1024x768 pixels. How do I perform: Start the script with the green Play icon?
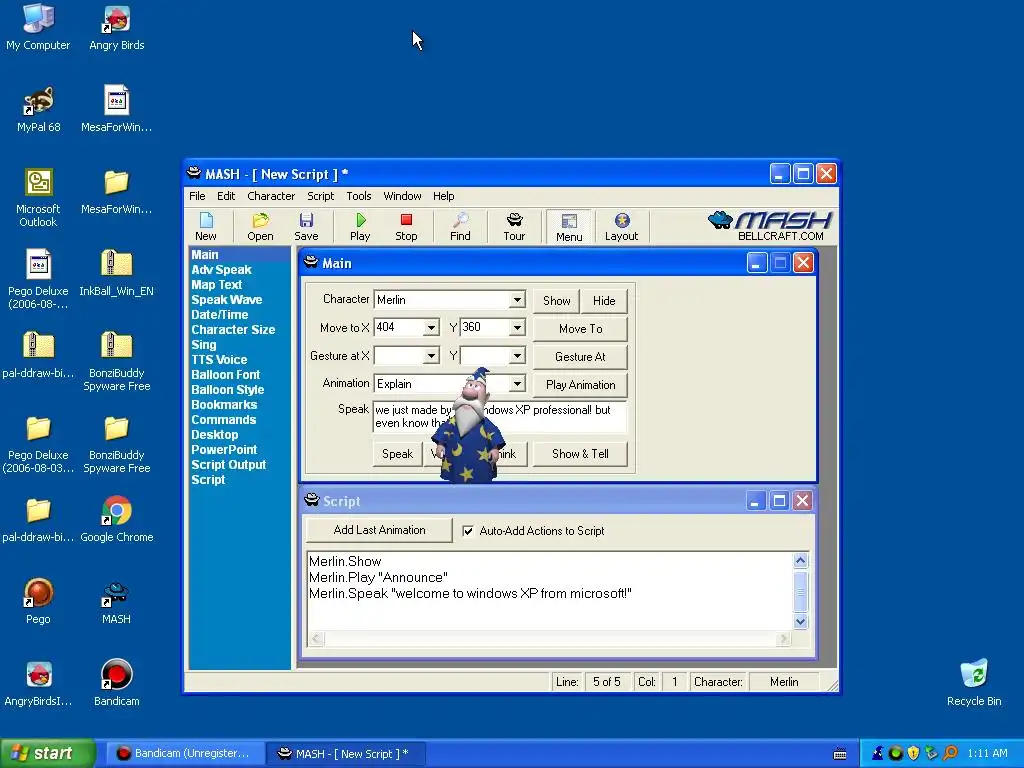(x=360, y=227)
